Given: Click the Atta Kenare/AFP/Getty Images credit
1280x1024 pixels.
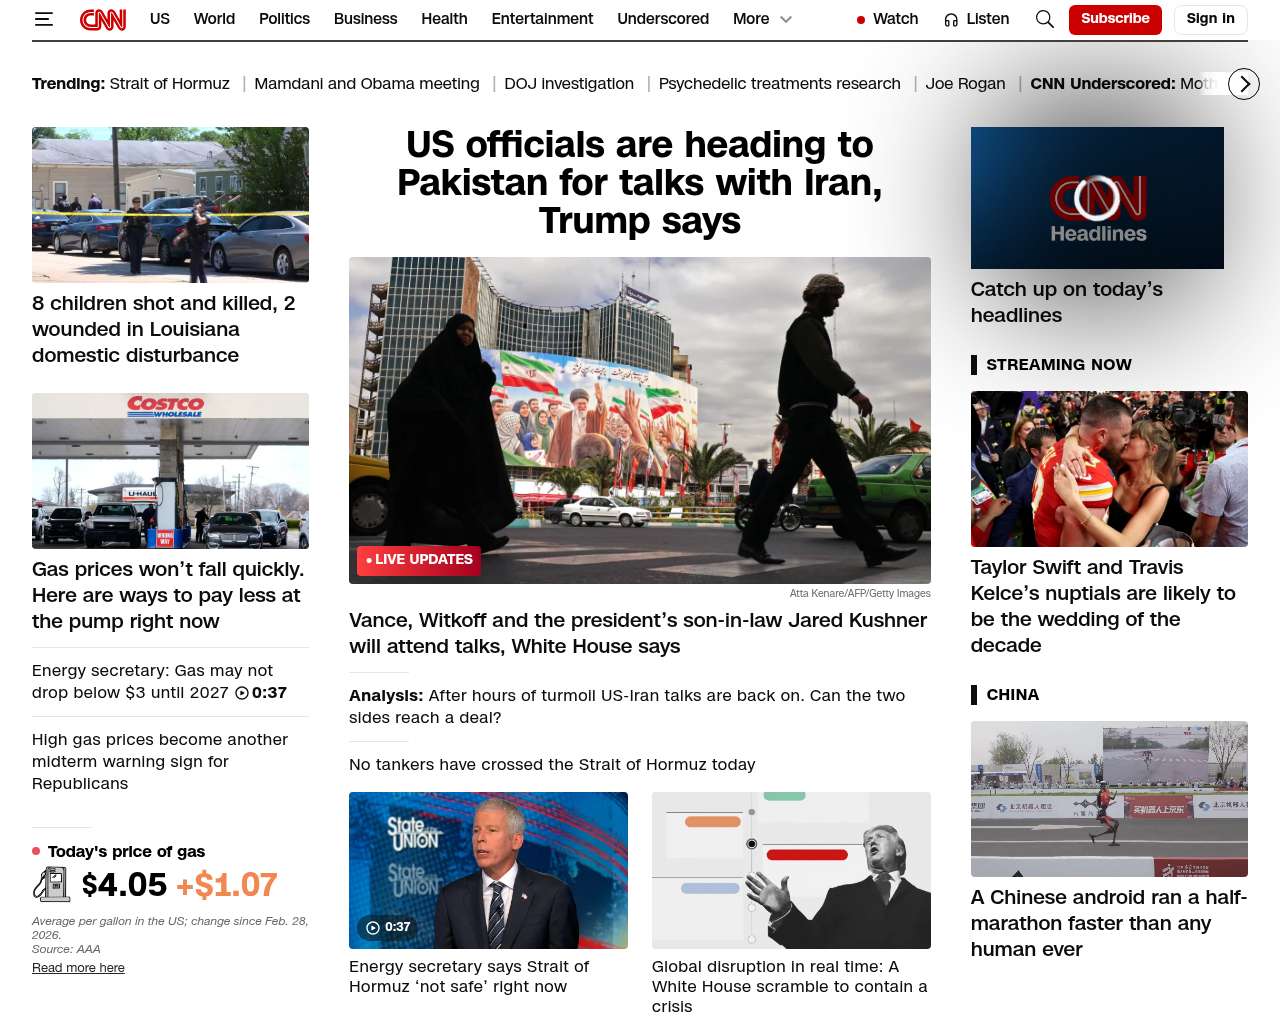Looking at the screenshot, I should (860, 594).
